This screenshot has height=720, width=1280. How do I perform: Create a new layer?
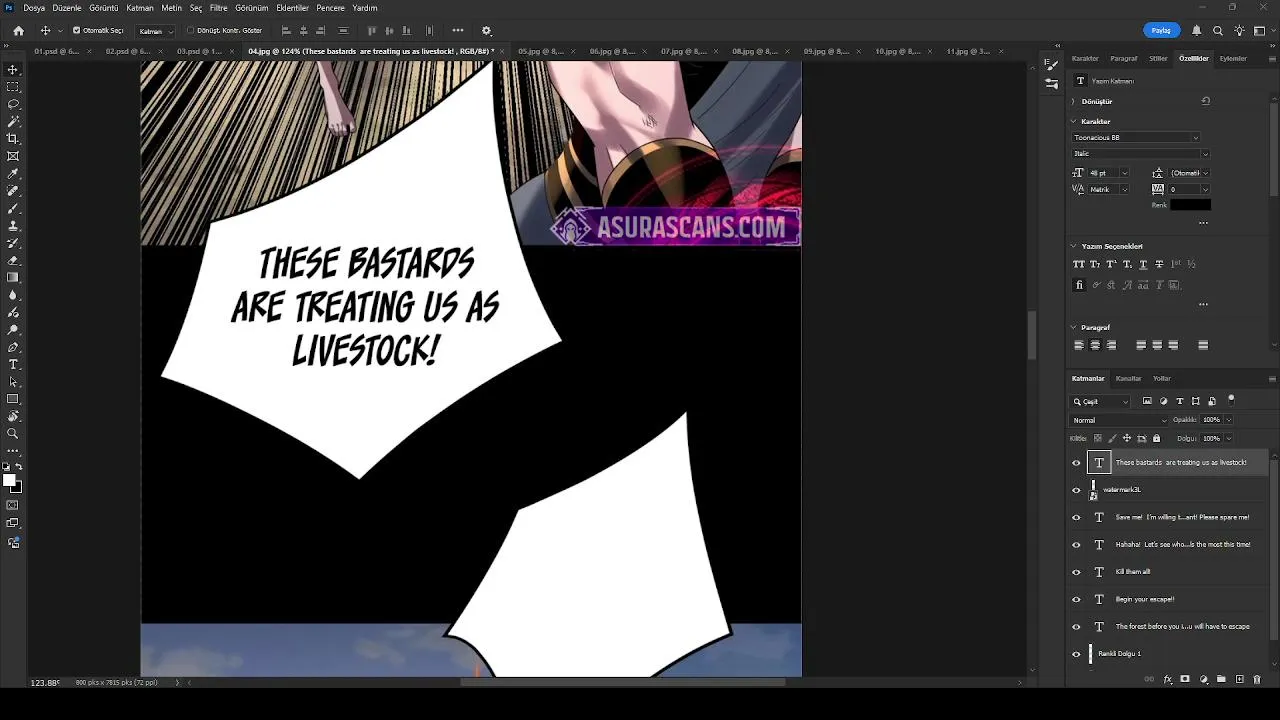pos(1240,680)
